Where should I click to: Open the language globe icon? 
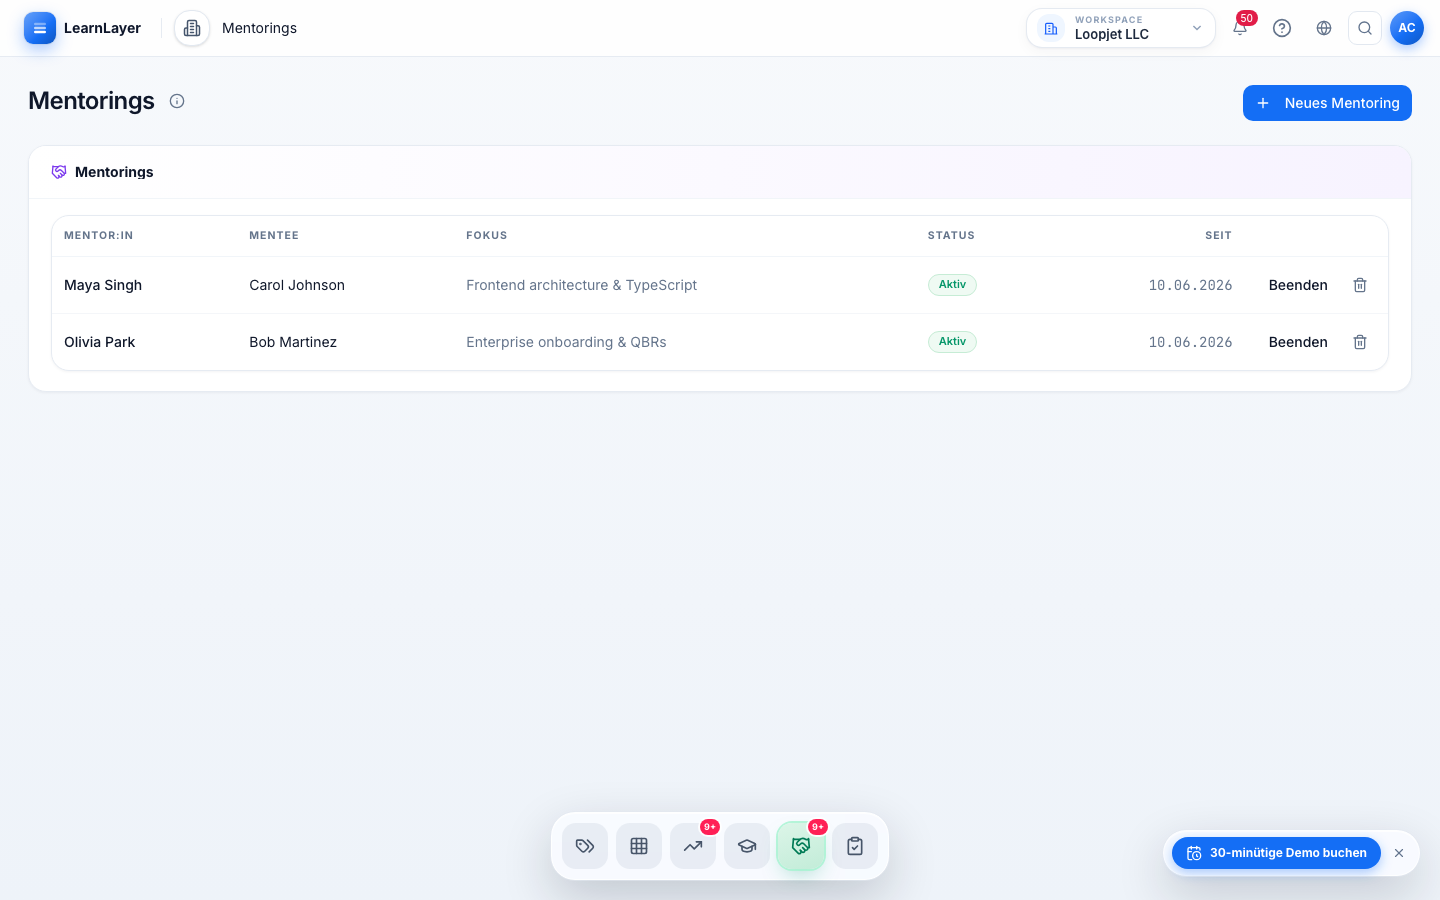(1324, 28)
